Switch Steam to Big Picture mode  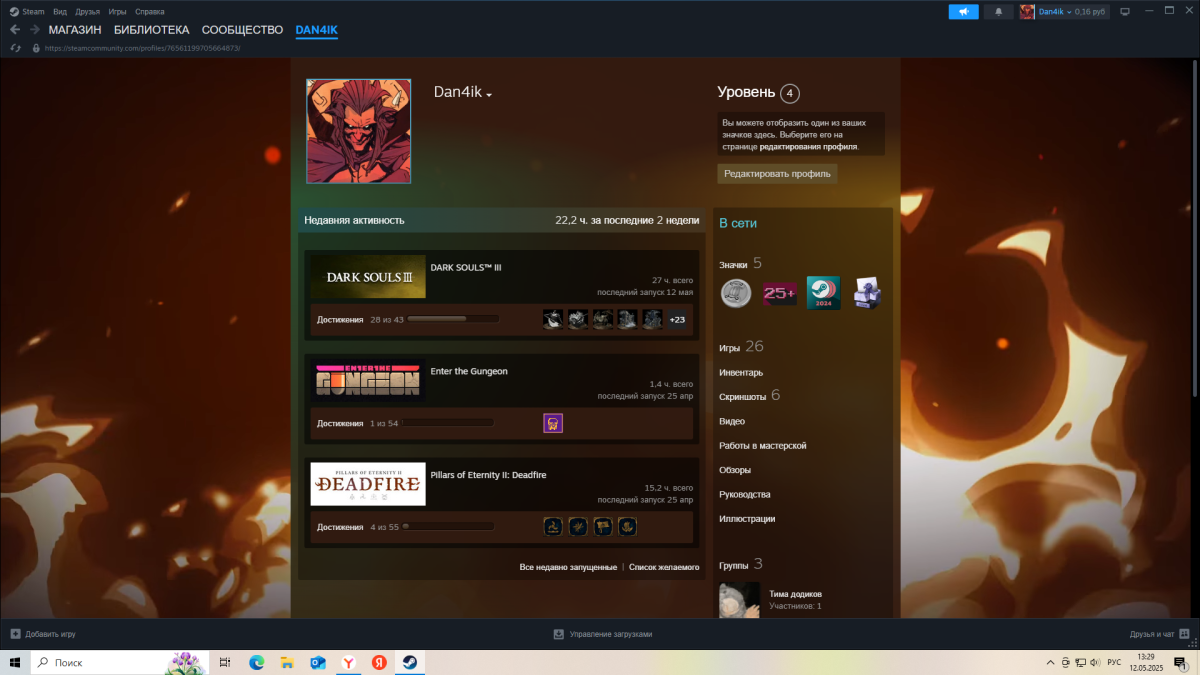[x=1125, y=12]
